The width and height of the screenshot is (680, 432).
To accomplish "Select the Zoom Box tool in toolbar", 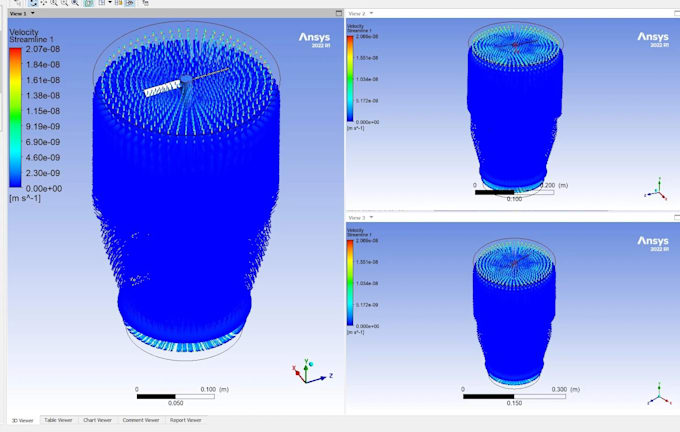I will pyautogui.click(x=64, y=3).
